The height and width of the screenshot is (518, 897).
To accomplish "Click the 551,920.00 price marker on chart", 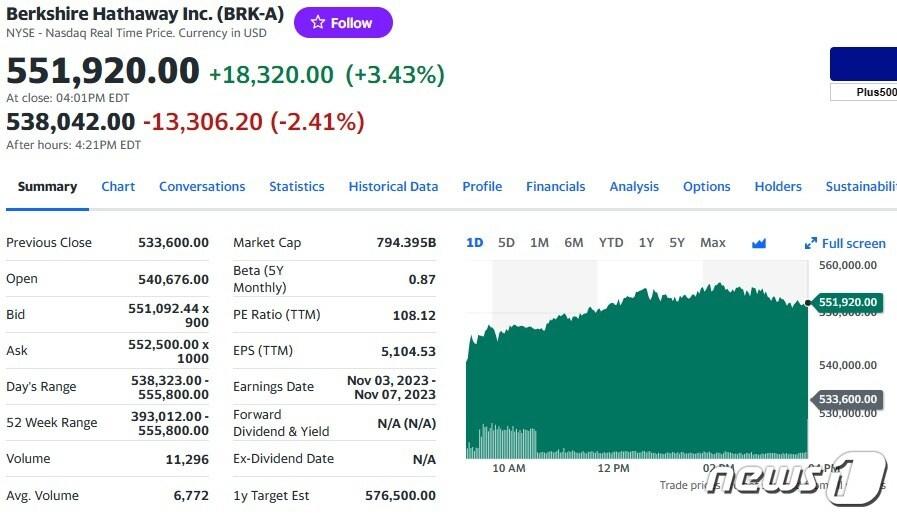I will click(848, 302).
